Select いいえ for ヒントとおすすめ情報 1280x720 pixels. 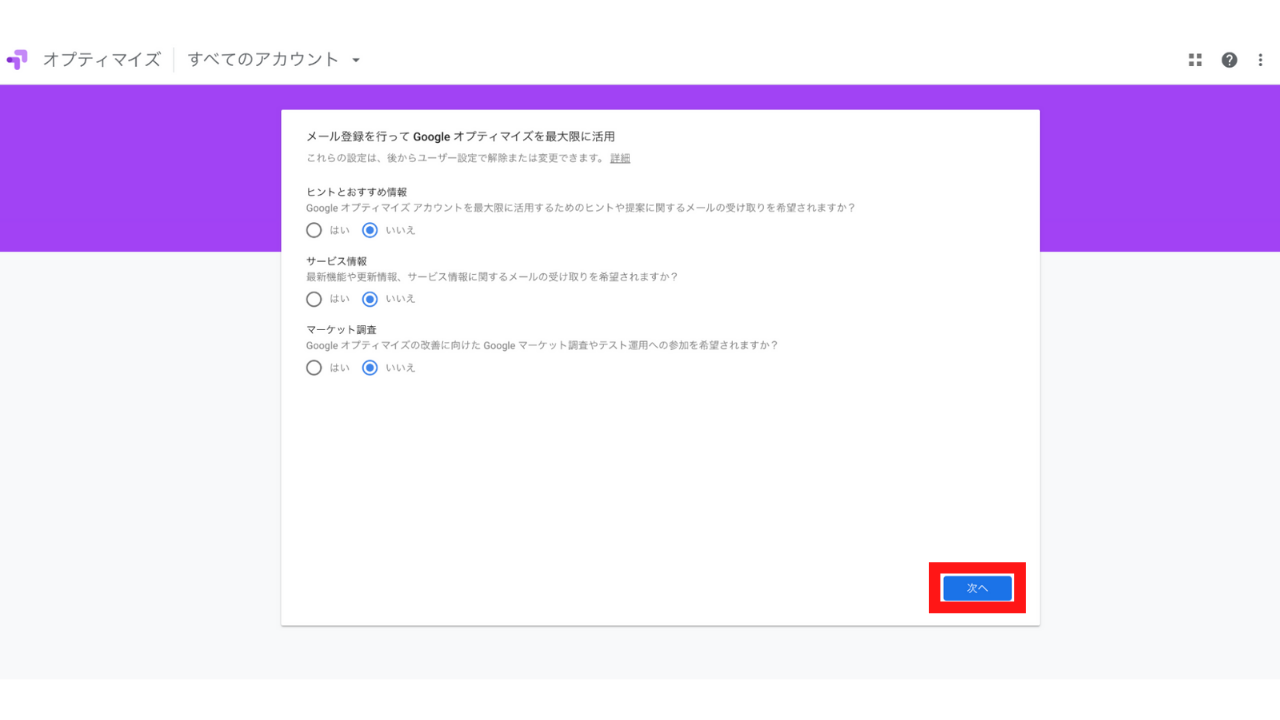click(370, 230)
